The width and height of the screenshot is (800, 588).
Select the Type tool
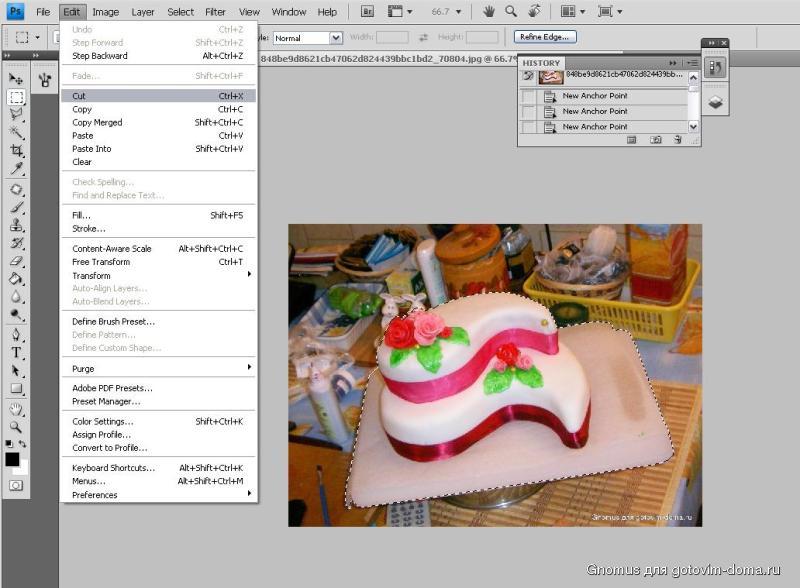[x=16, y=353]
